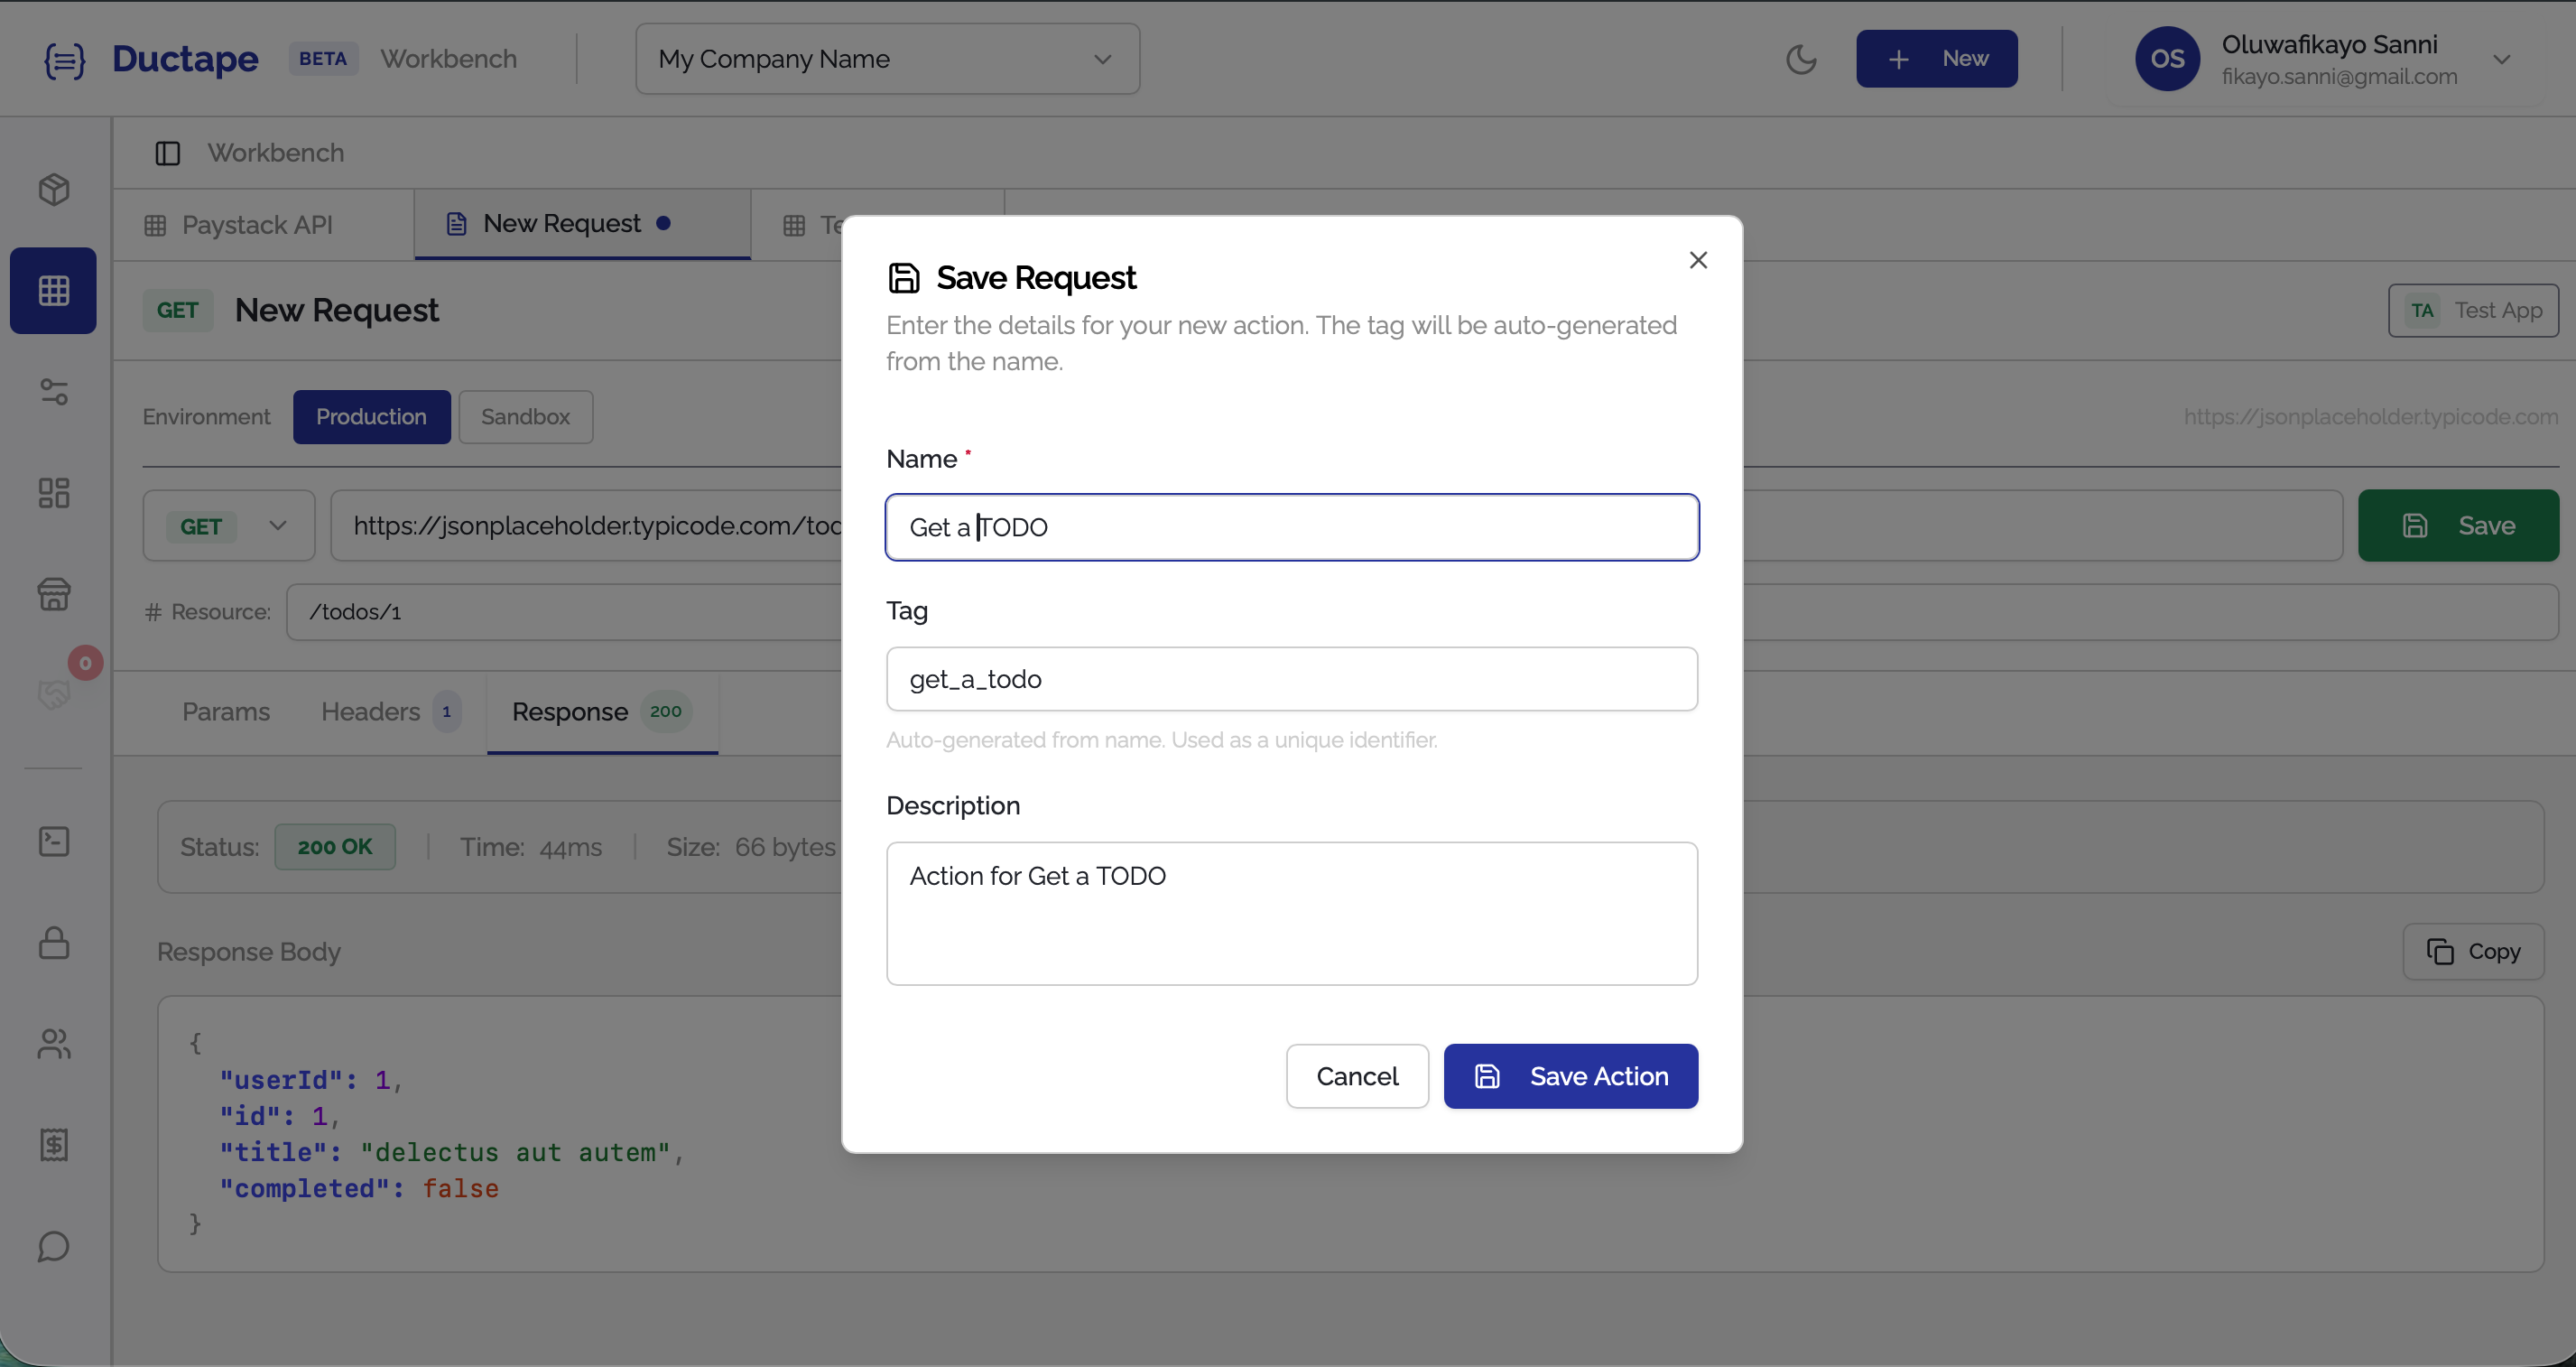Open the components dashboard icon in sidebar
This screenshot has width=2576, height=1367.
53,492
